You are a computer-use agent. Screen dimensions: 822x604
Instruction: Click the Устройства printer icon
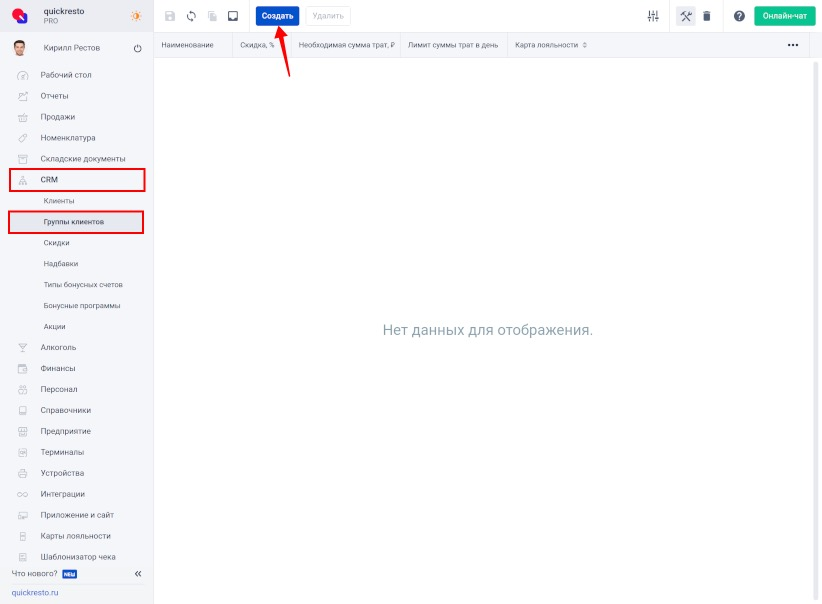23,473
